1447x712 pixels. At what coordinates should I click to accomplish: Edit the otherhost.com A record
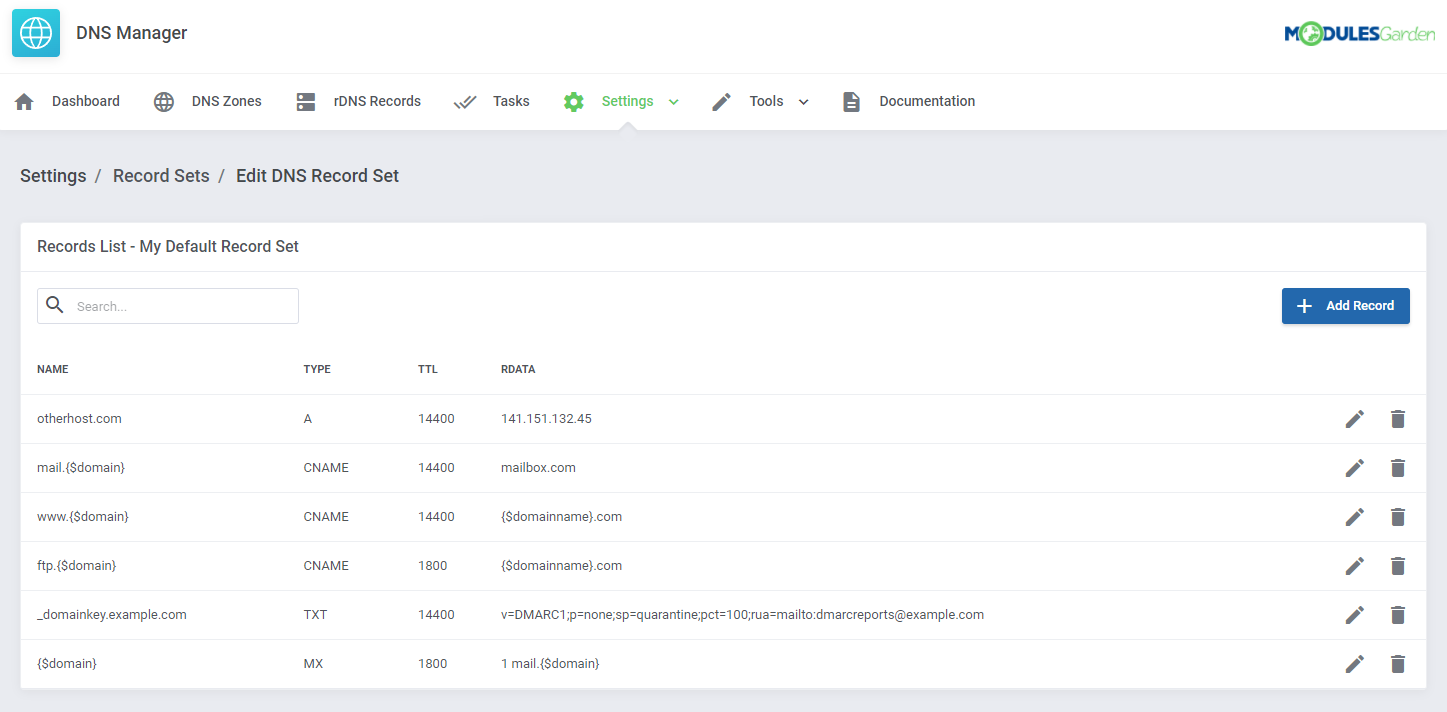pyautogui.click(x=1355, y=418)
